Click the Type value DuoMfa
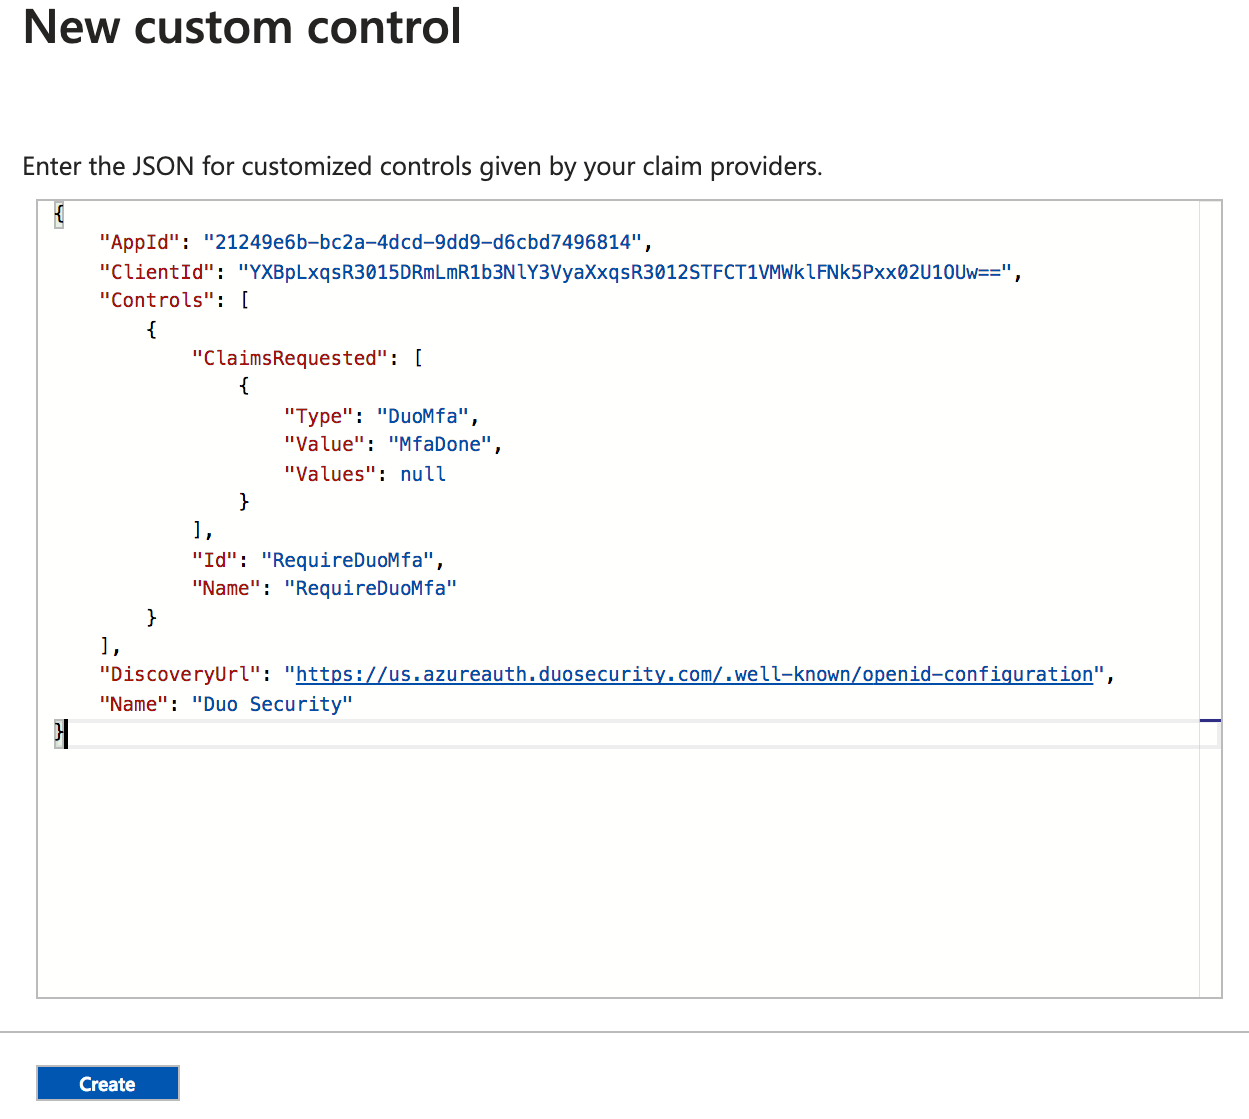1249x1119 pixels. point(423,416)
